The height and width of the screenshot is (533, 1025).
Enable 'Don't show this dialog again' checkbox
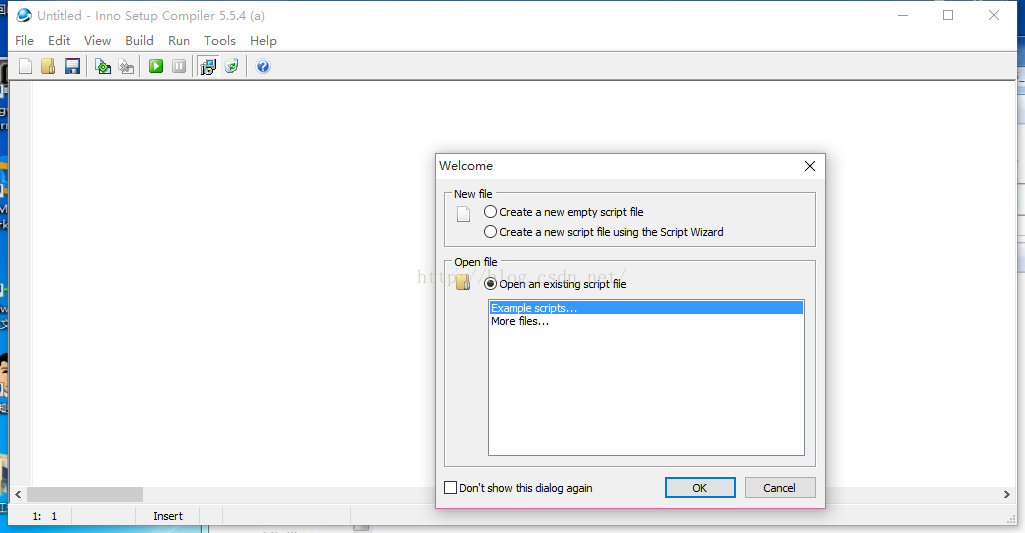(450, 488)
